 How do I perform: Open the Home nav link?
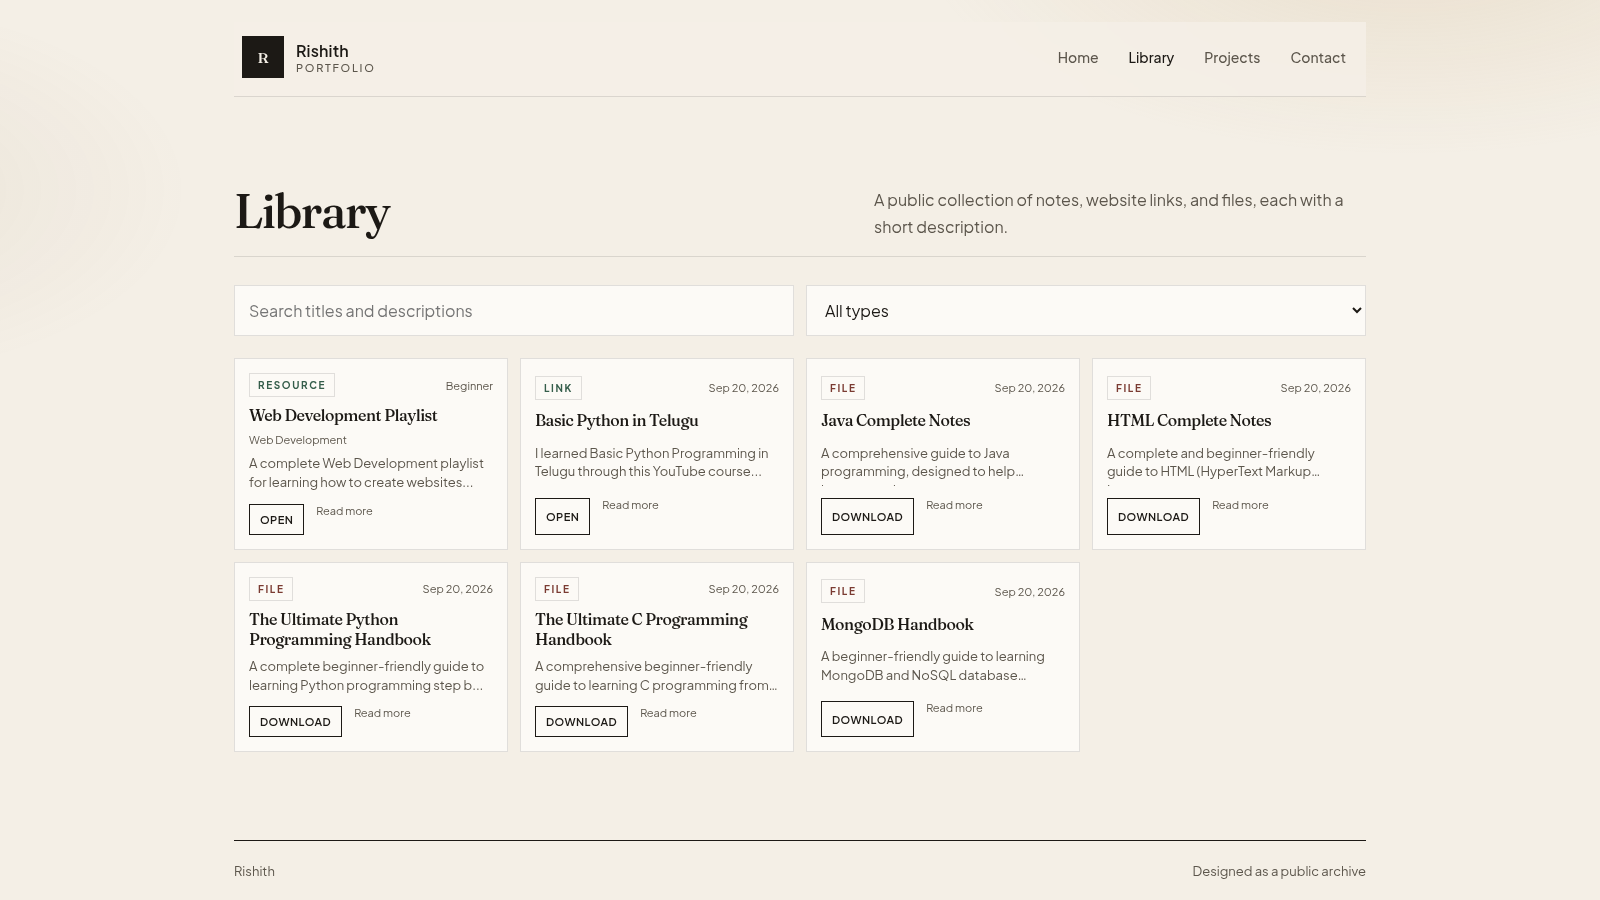coord(1078,58)
